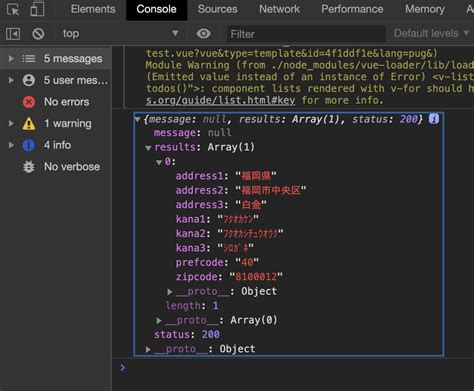Expand __proto__: Object under zipcode
This screenshot has width=474, height=391.
pyautogui.click(x=170, y=292)
